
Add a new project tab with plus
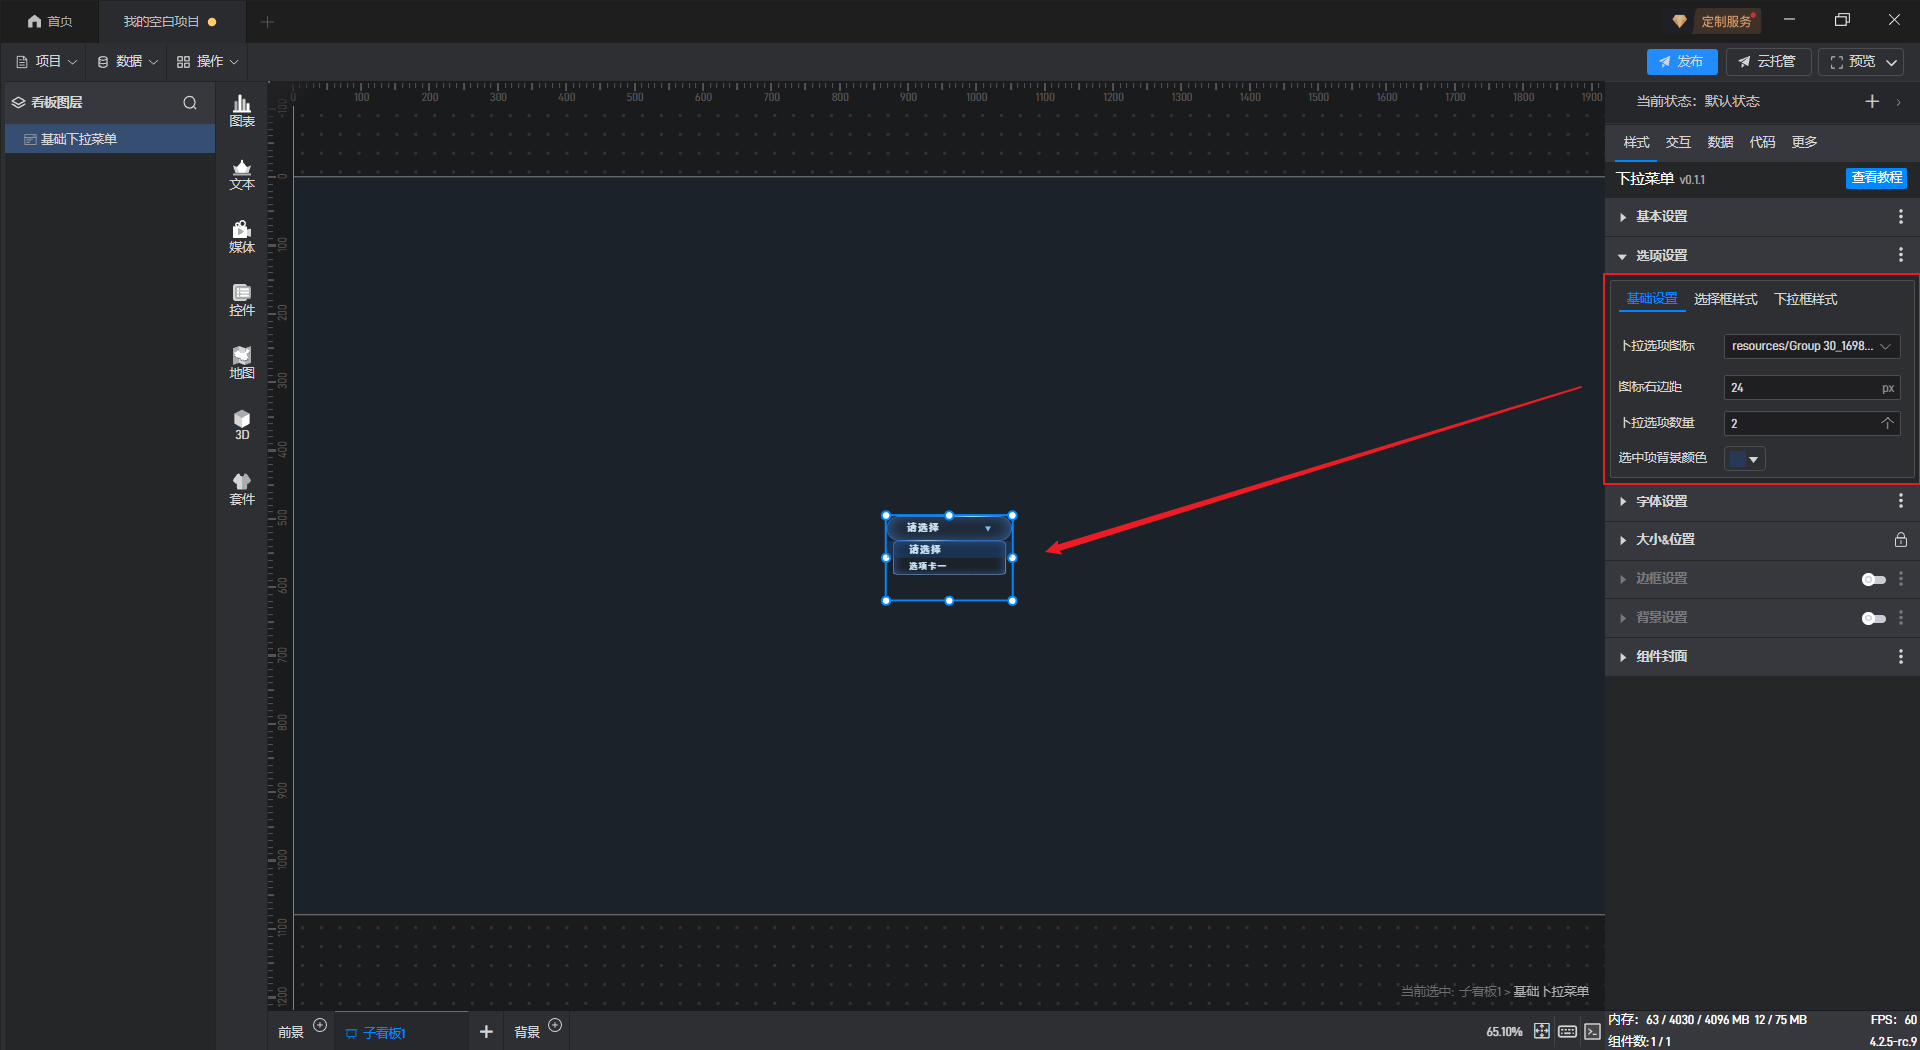tap(267, 21)
